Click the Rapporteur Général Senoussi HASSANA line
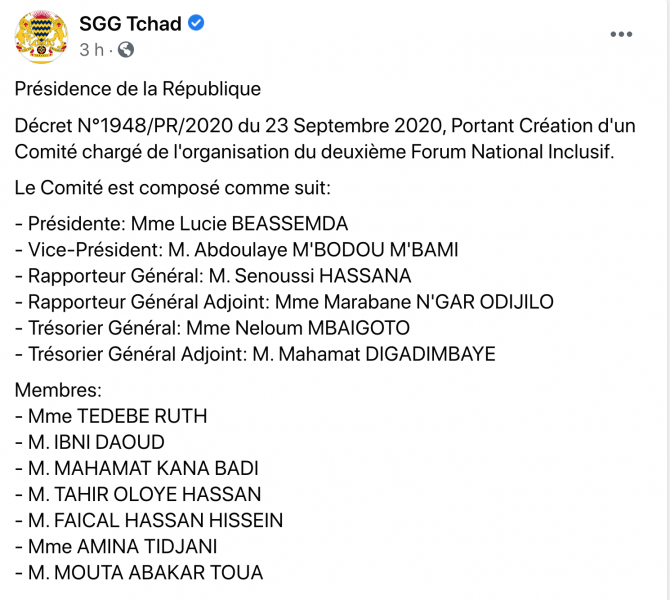The width and height of the screenshot is (670, 600). pos(213,275)
